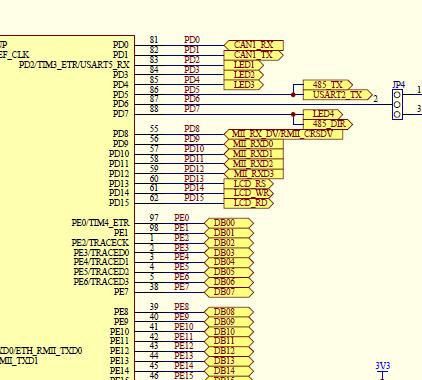Click the LED3 port symbol
Screen dimensions: 422x380
tap(244, 85)
